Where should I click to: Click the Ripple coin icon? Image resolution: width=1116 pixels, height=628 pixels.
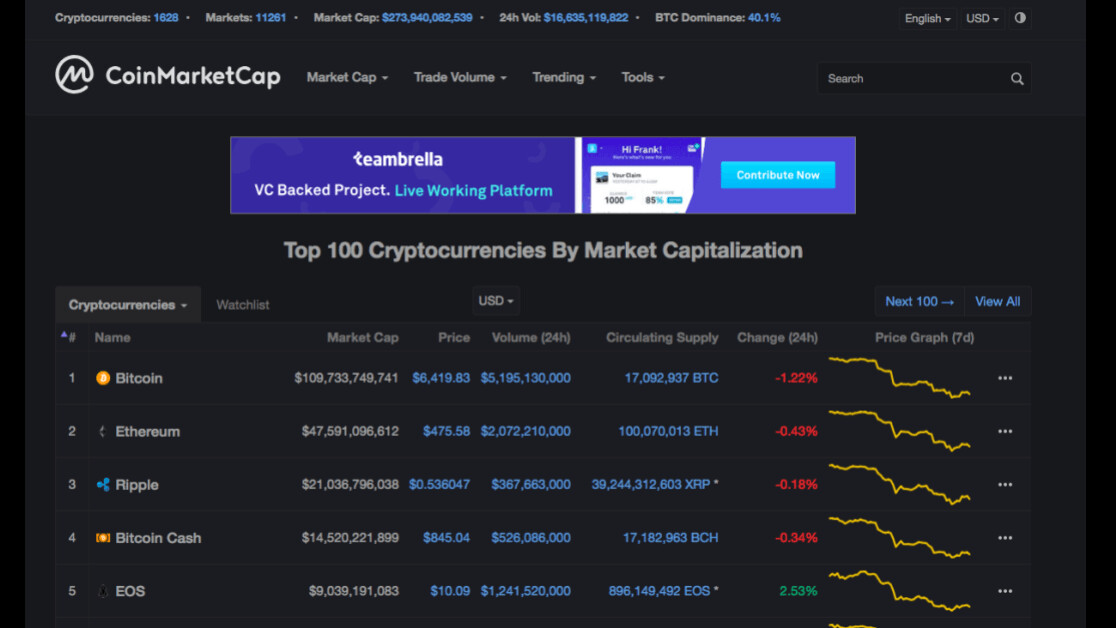click(x=102, y=485)
